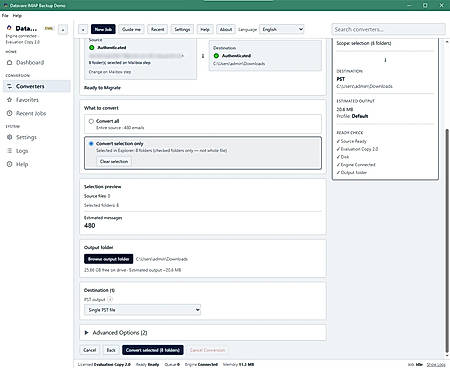The image size is (450, 368).
Task: Click the Estimated messages value 480
Action: (90, 226)
